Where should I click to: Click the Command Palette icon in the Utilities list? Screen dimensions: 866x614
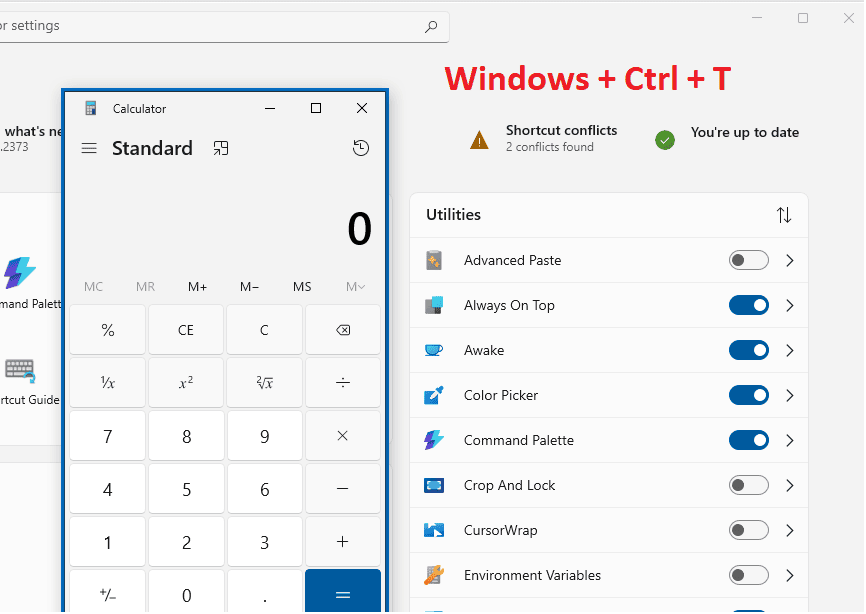click(x=434, y=440)
